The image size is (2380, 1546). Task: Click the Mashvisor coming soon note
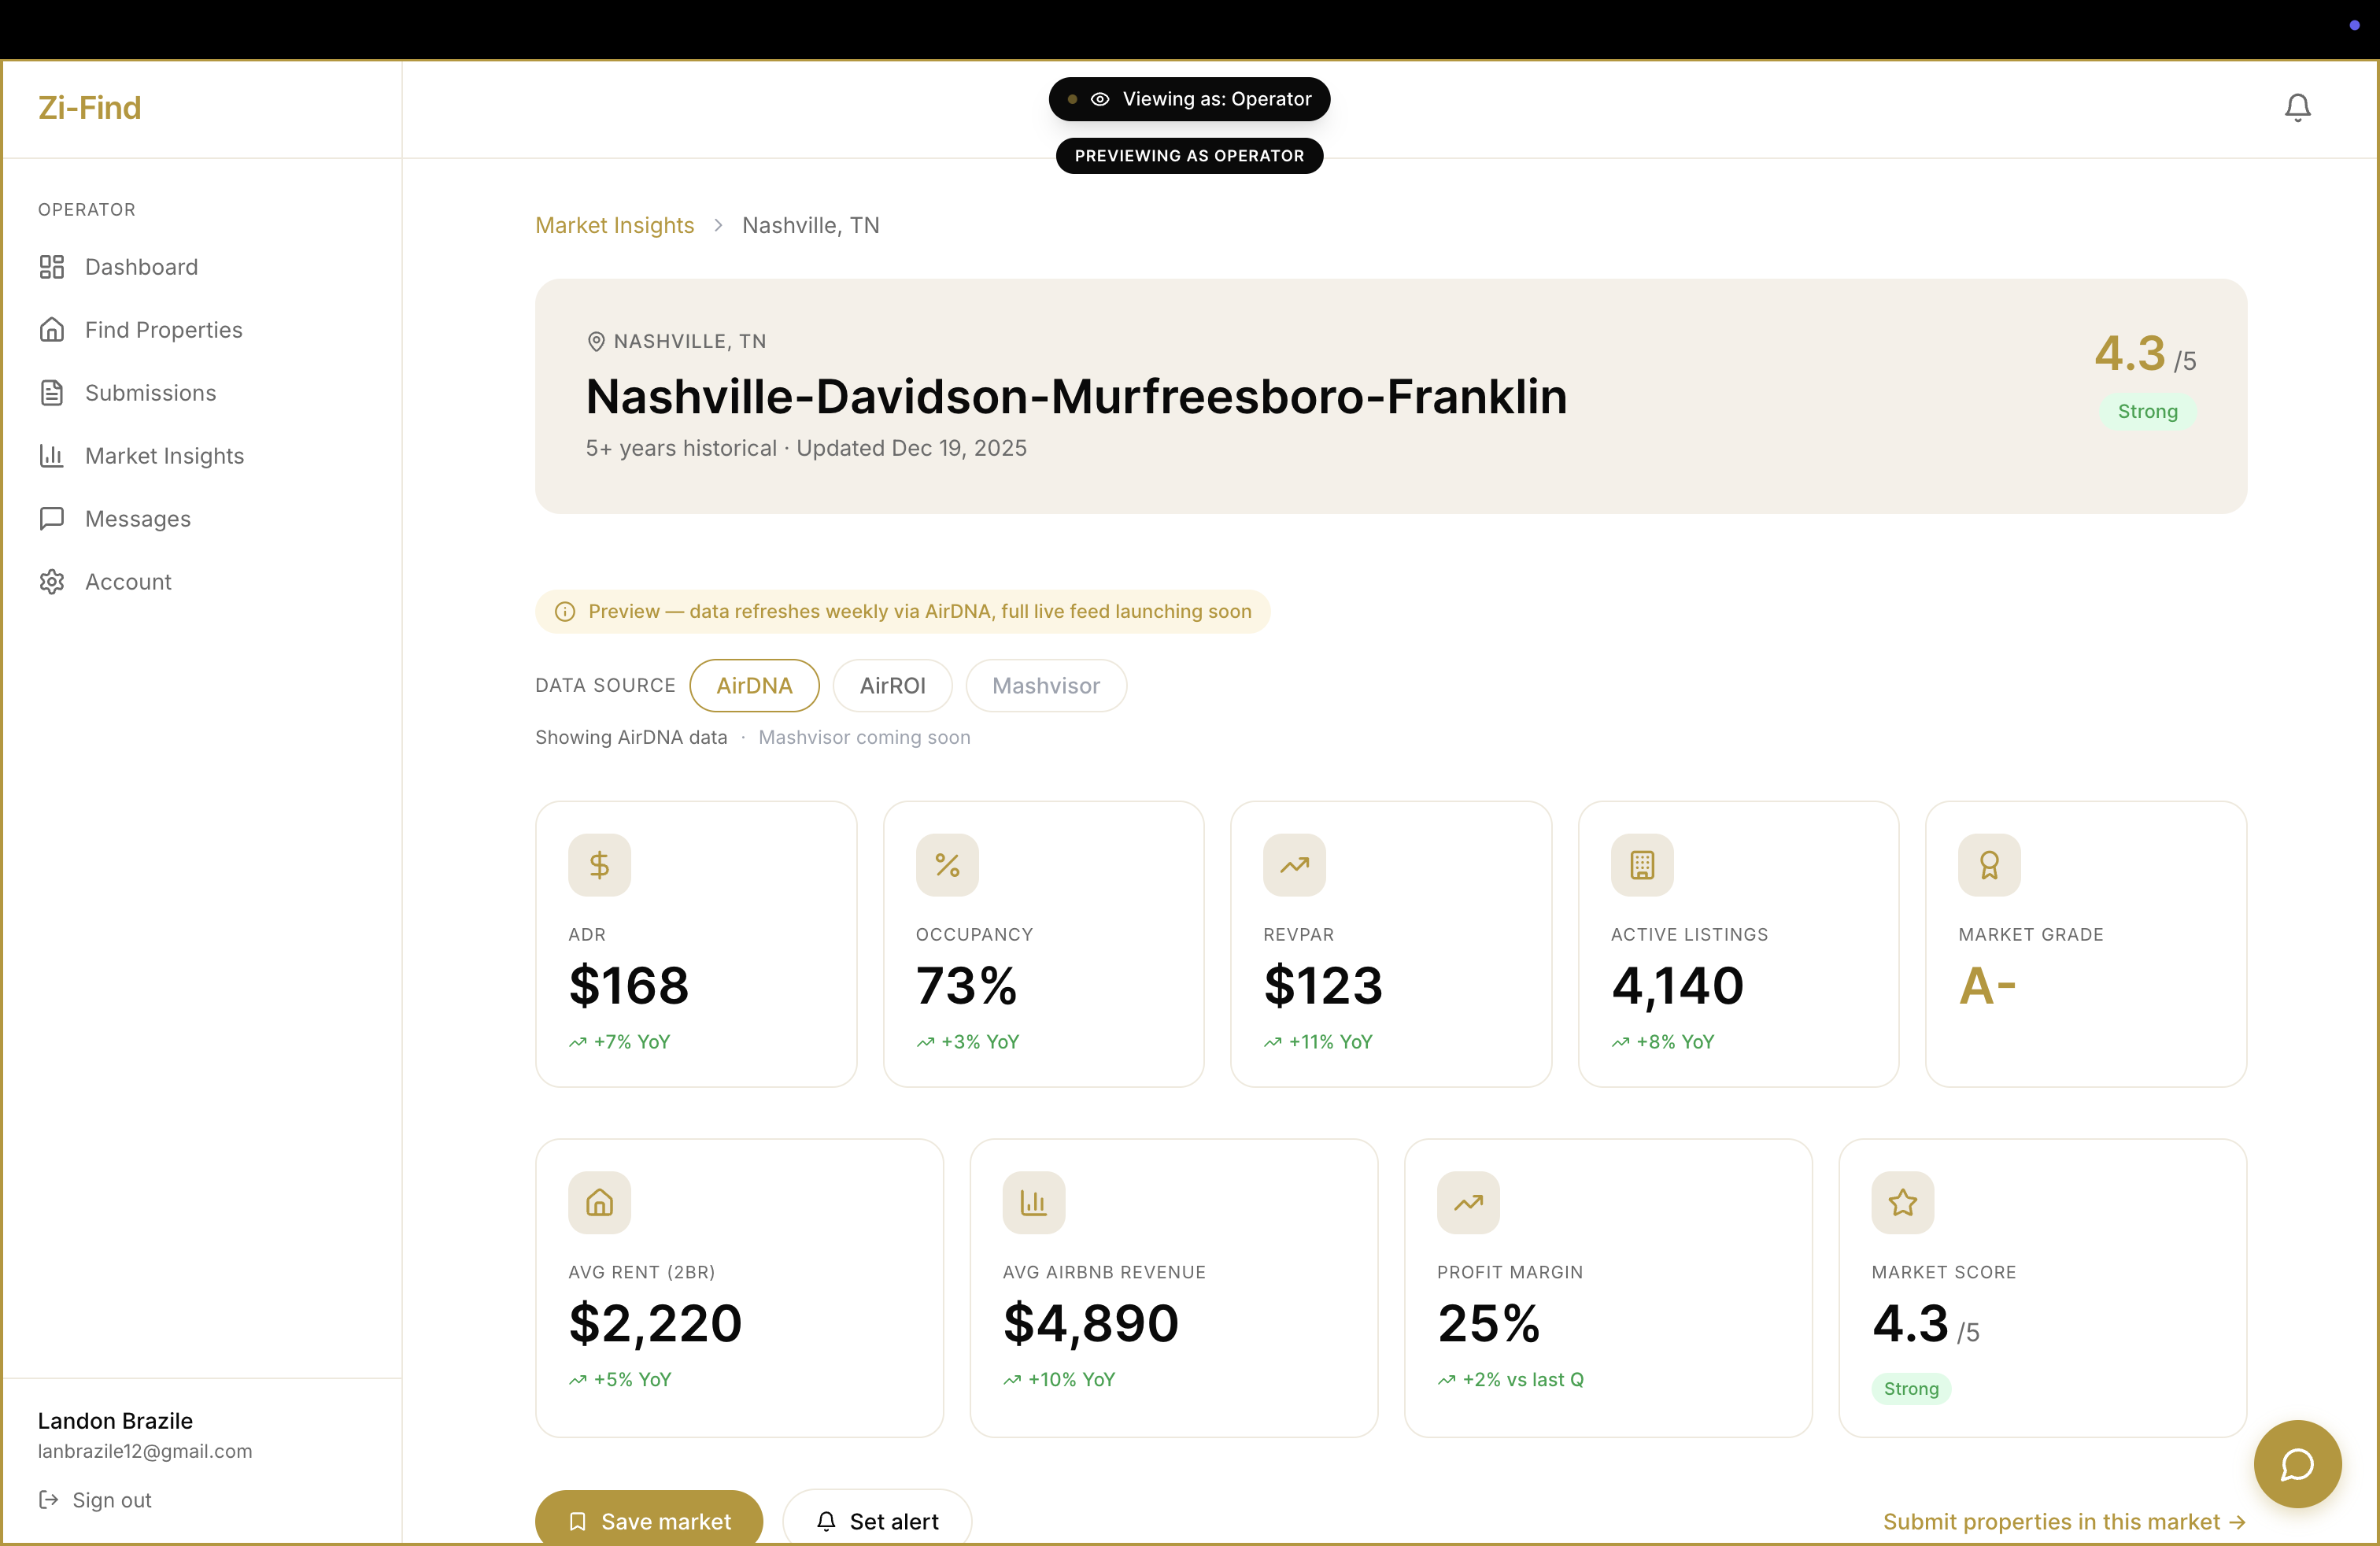864,738
